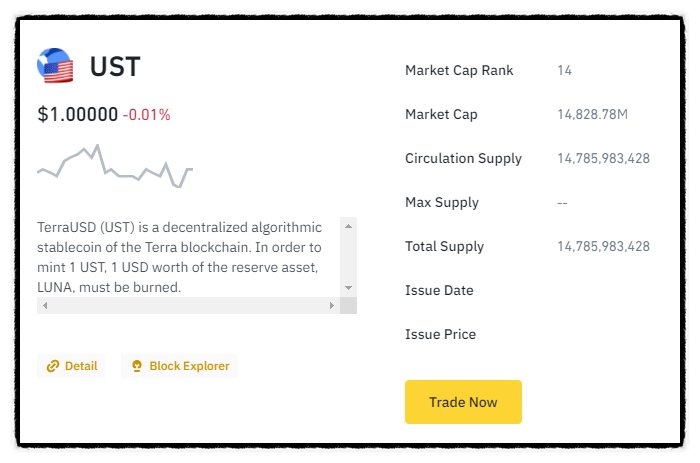Click the Trade Now button
This screenshot has height=463, width=700.
click(x=463, y=402)
